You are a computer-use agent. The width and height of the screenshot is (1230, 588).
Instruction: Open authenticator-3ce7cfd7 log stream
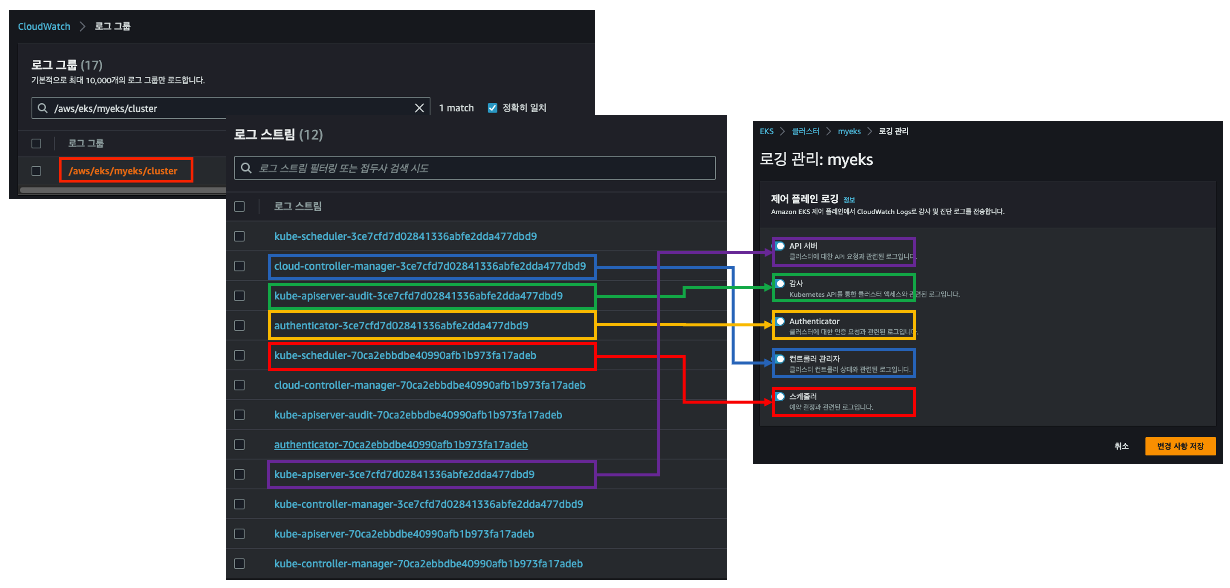tap(401, 325)
